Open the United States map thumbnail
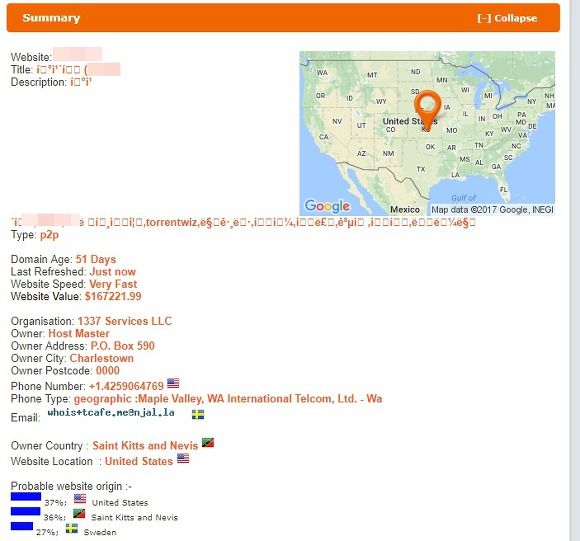The width and height of the screenshot is (580, 541). pos(427,133)
